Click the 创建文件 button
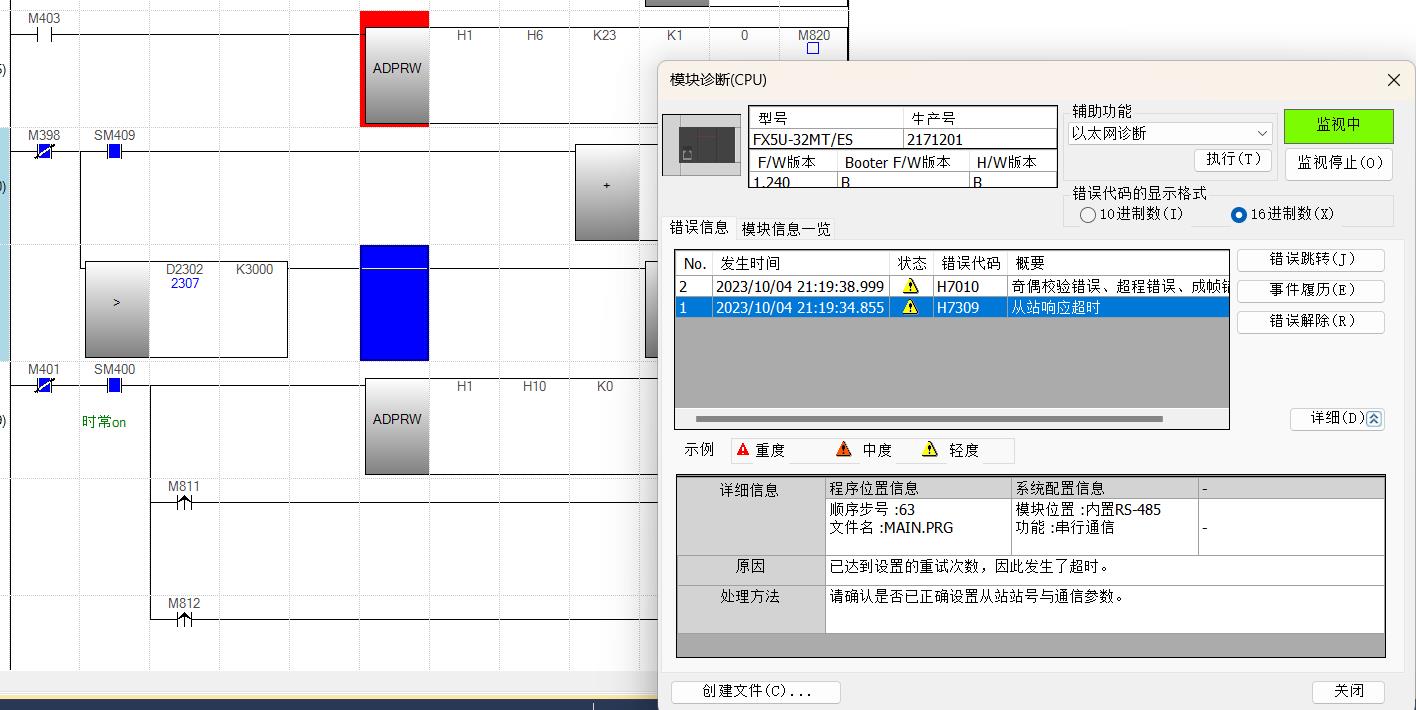 point(755,691)
